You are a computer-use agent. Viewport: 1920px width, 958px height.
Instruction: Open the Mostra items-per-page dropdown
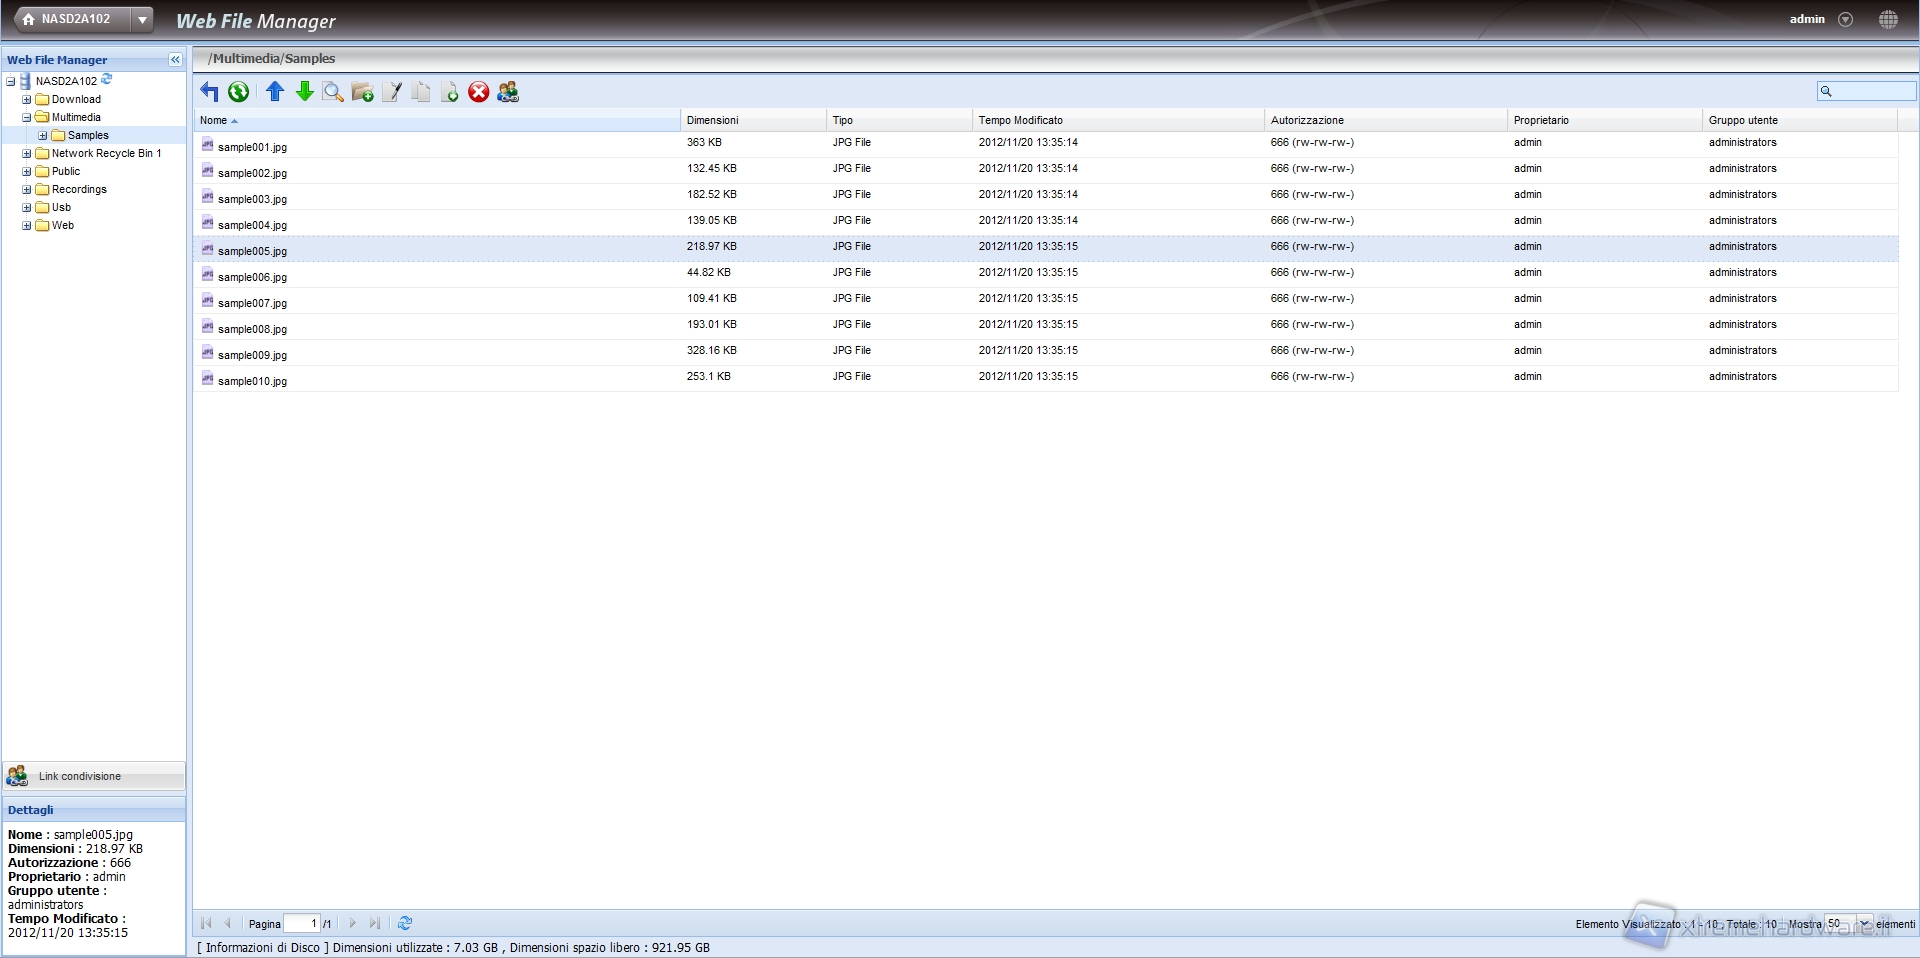point(1864,924)
